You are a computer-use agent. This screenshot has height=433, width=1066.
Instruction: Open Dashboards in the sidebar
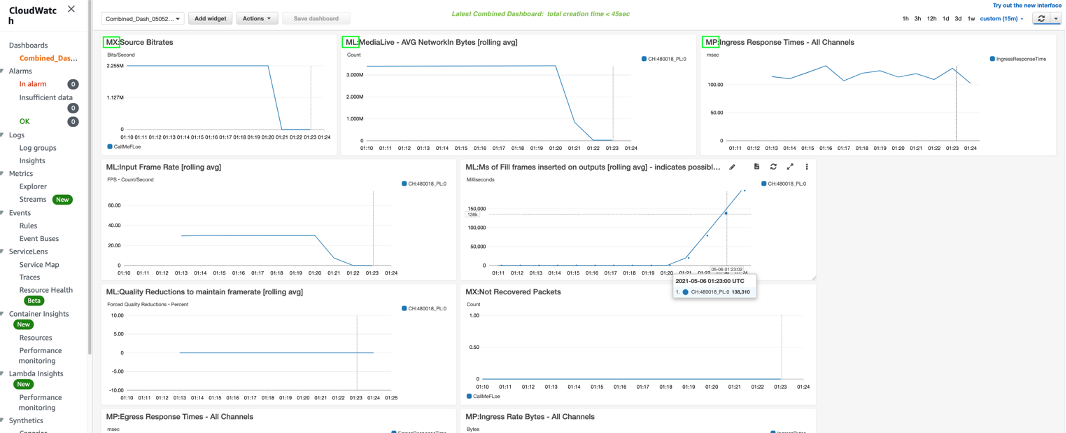[x=29, y=45]
